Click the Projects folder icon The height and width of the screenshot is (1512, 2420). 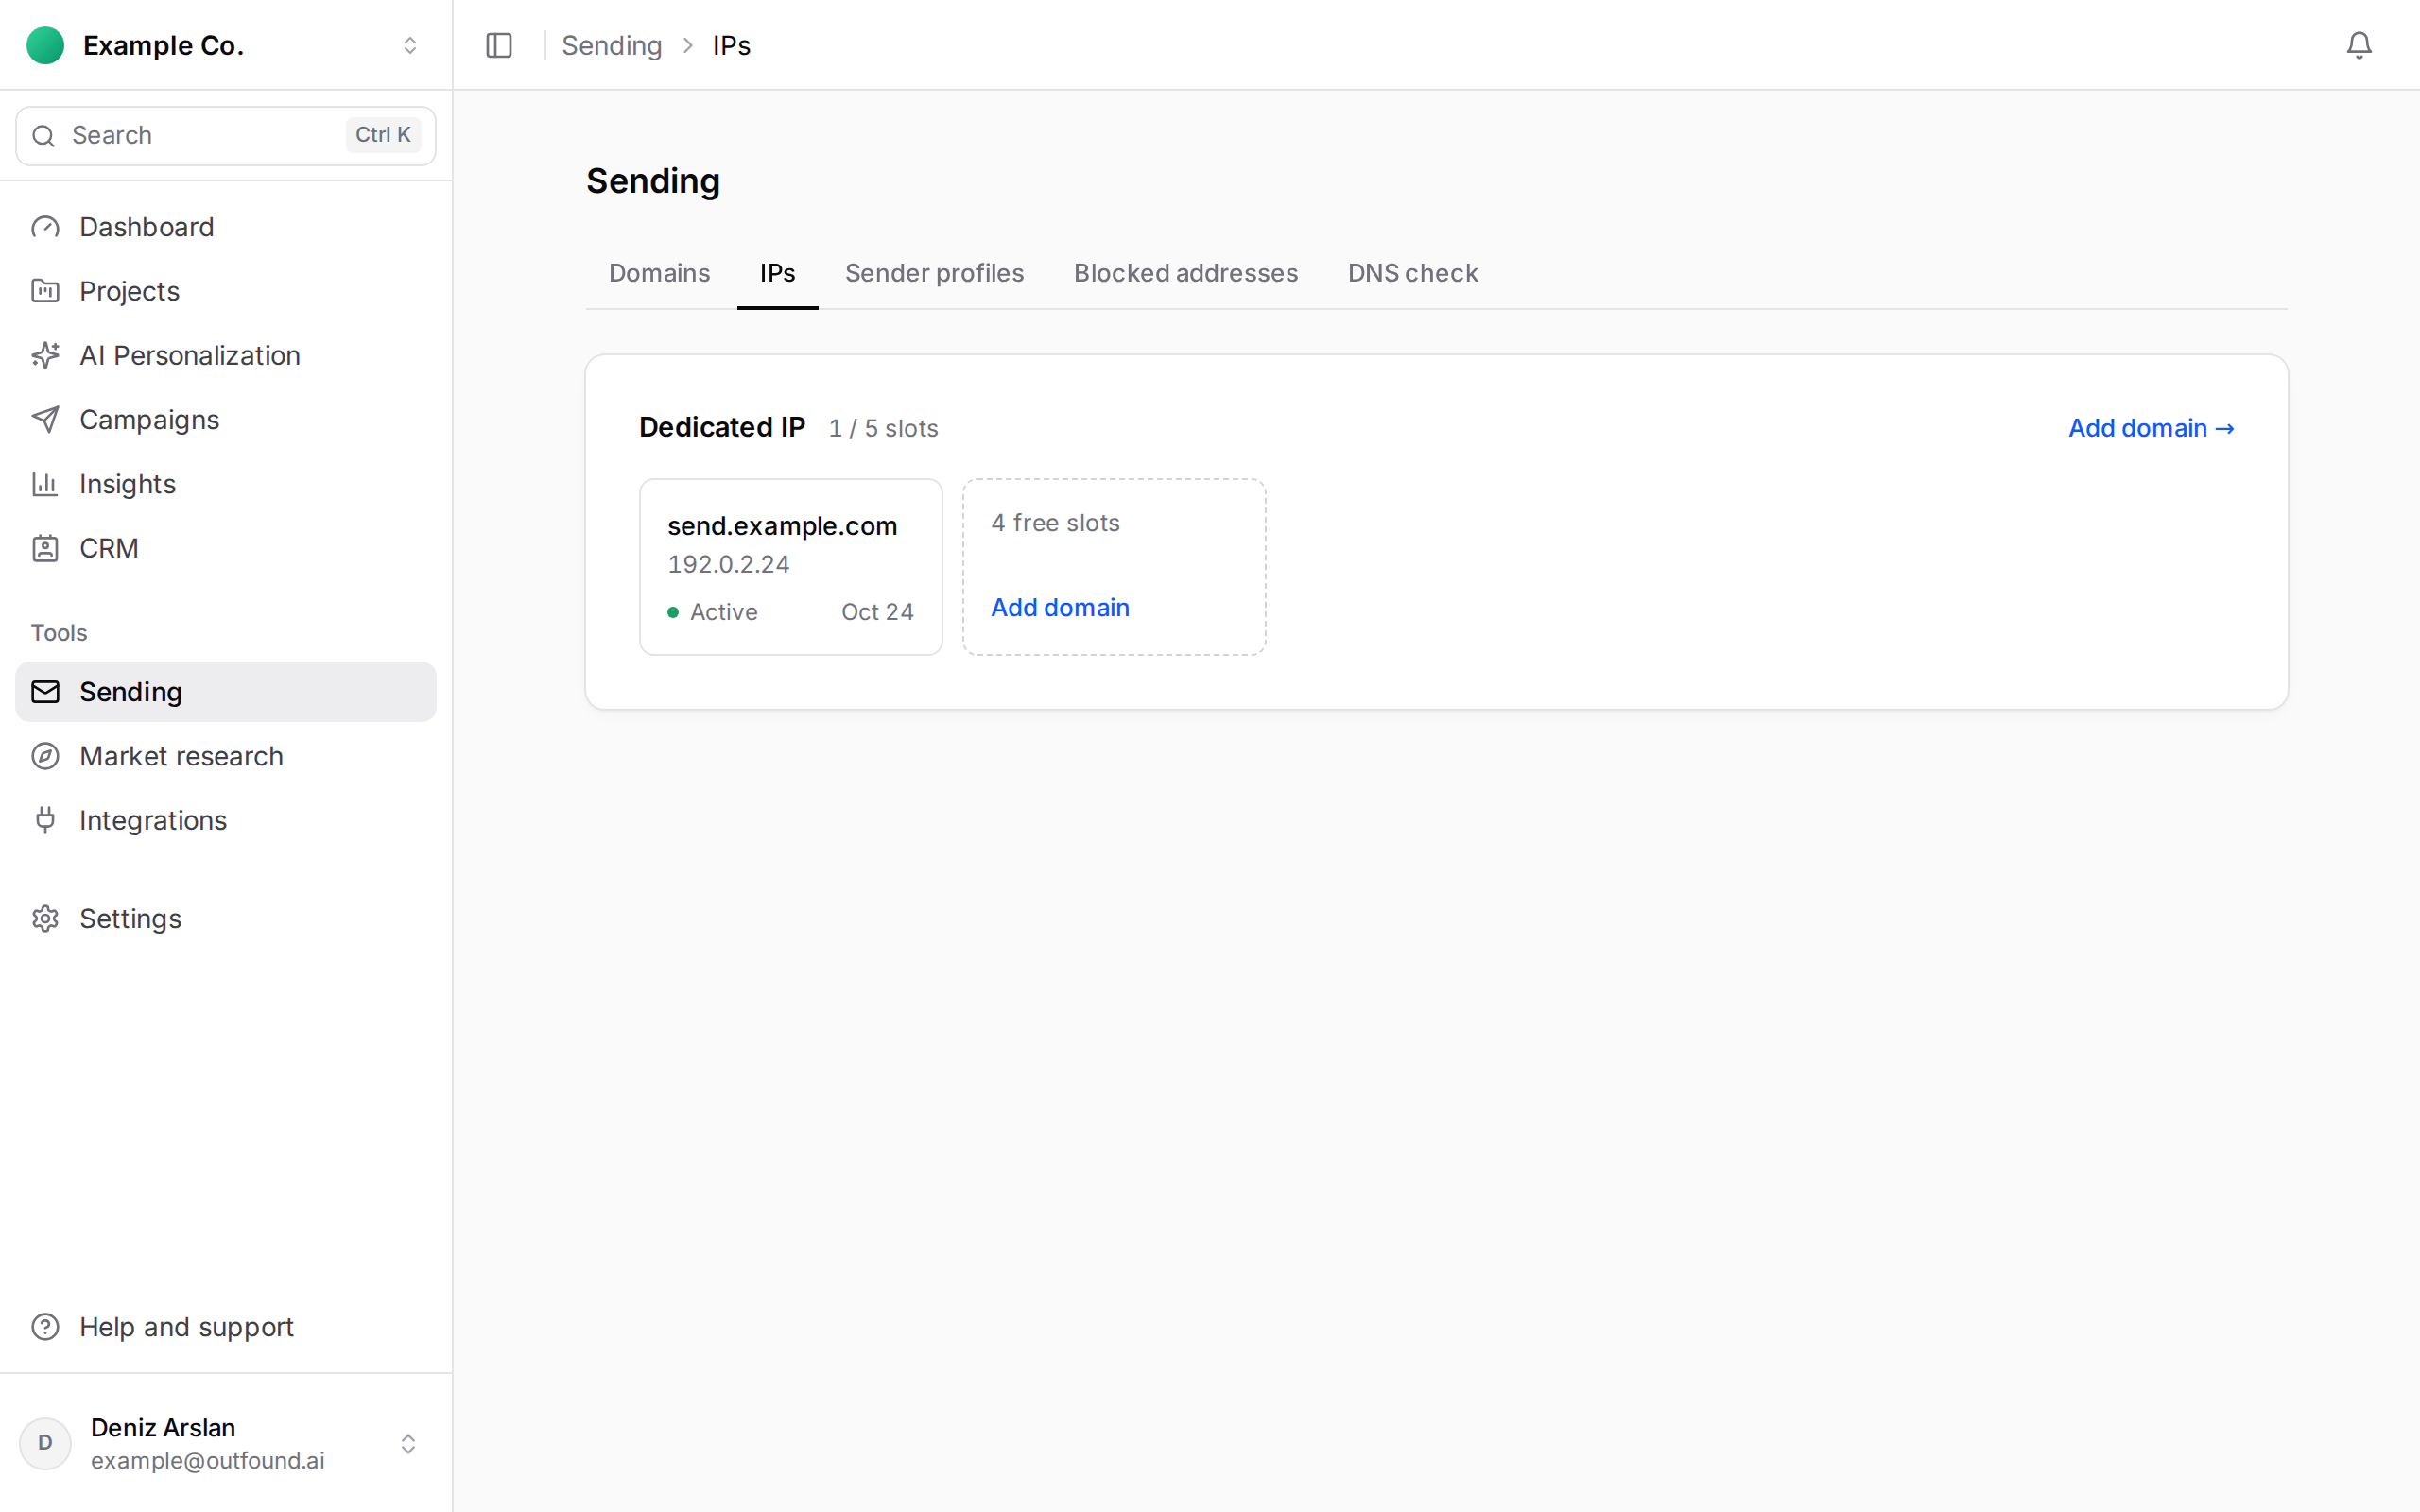click(x=45, y=291)
